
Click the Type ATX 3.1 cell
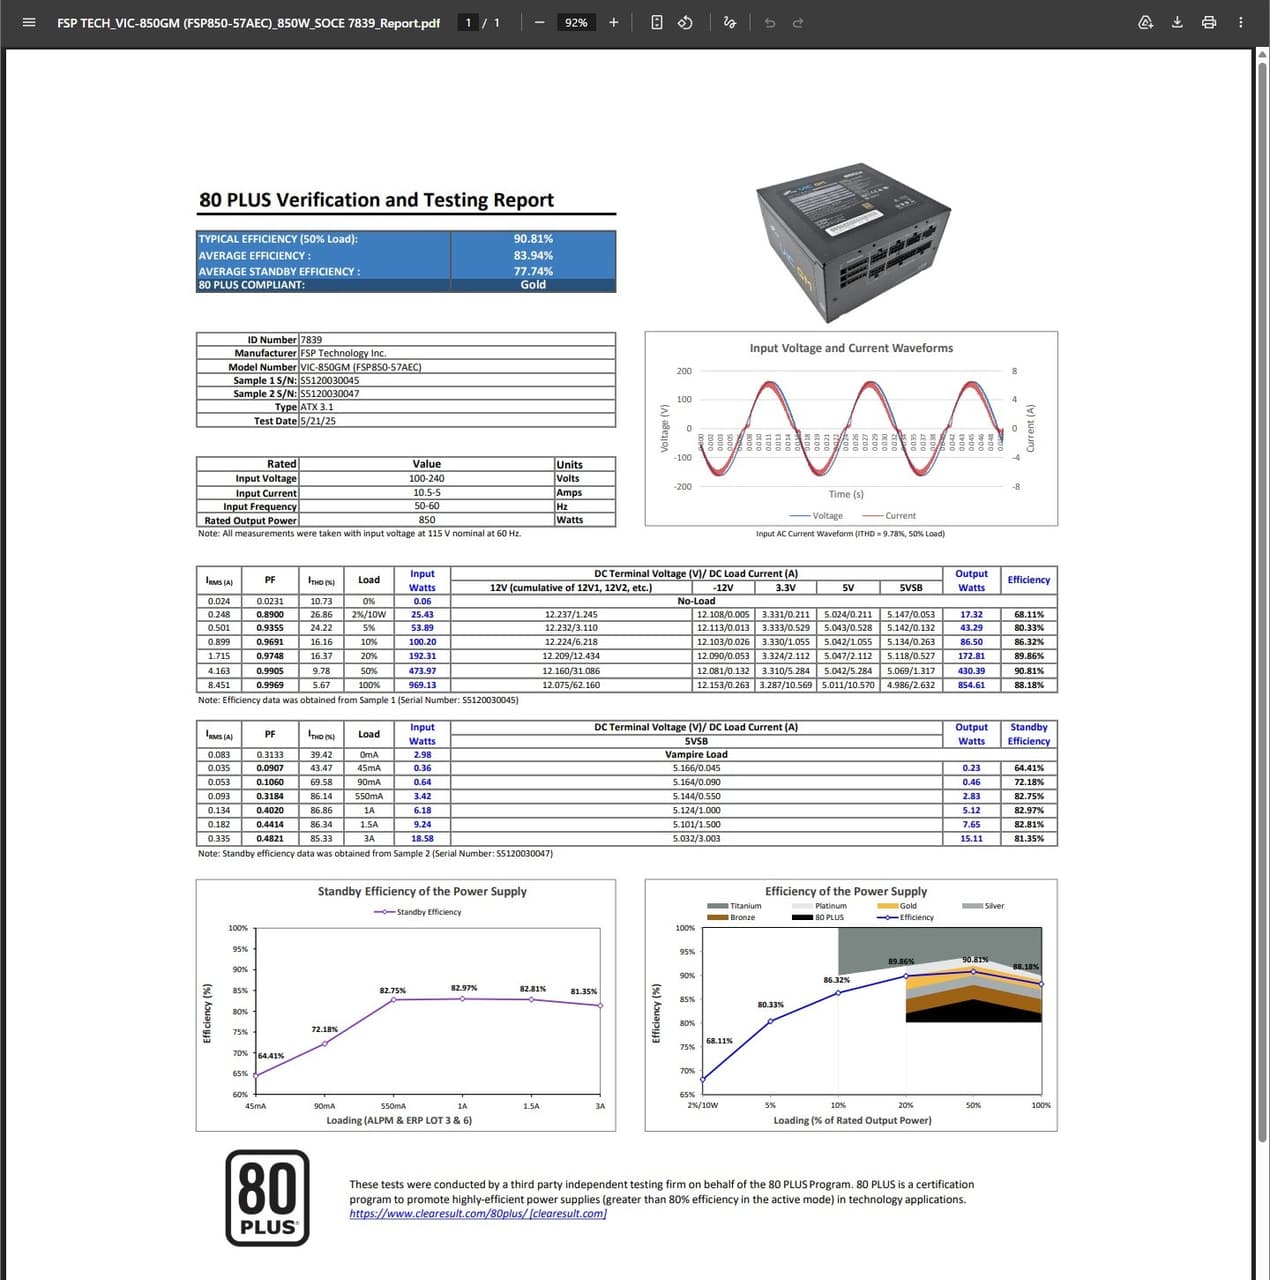[x=457, y=407]
